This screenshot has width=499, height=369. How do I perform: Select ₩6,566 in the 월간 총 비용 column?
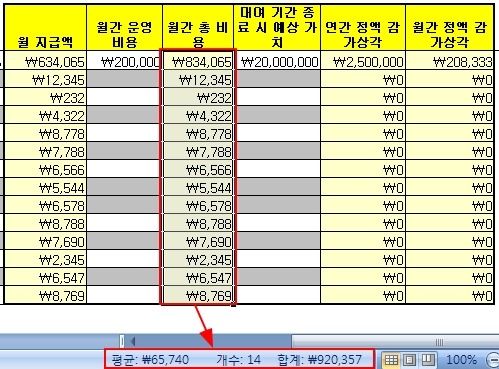tap(198, 169)
